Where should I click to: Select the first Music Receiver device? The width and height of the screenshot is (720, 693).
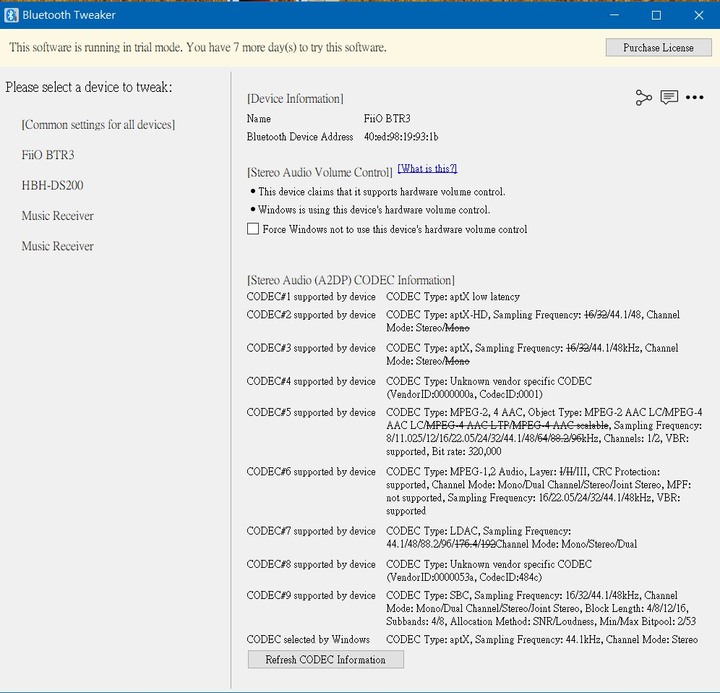point(57,215)
